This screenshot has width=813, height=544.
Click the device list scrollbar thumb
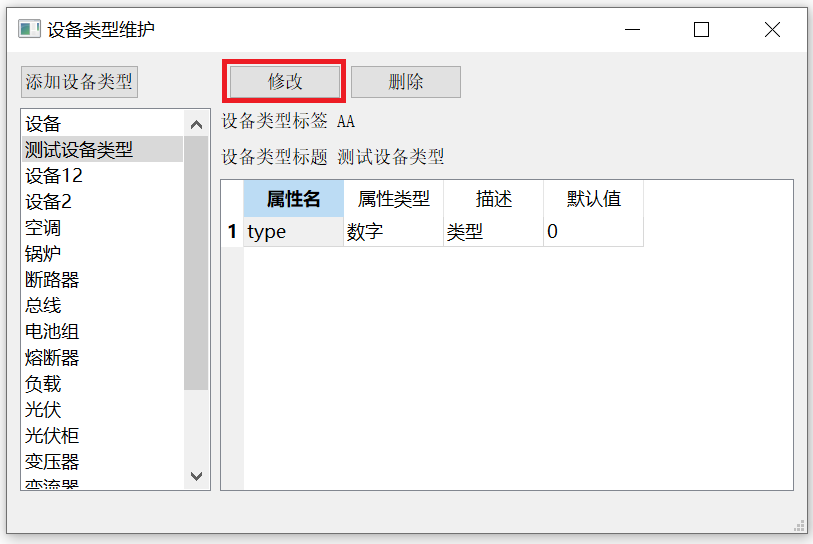[197, 263]
